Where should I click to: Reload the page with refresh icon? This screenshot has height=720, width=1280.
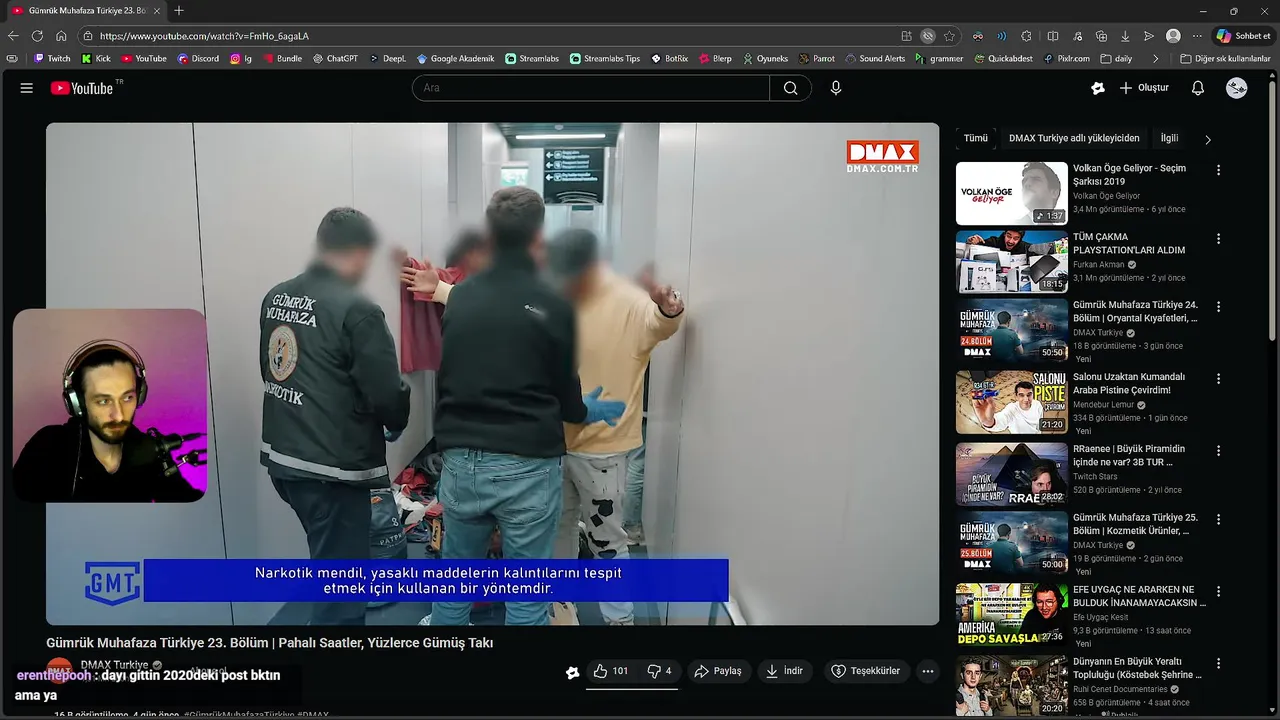click(x=38, y=36)
